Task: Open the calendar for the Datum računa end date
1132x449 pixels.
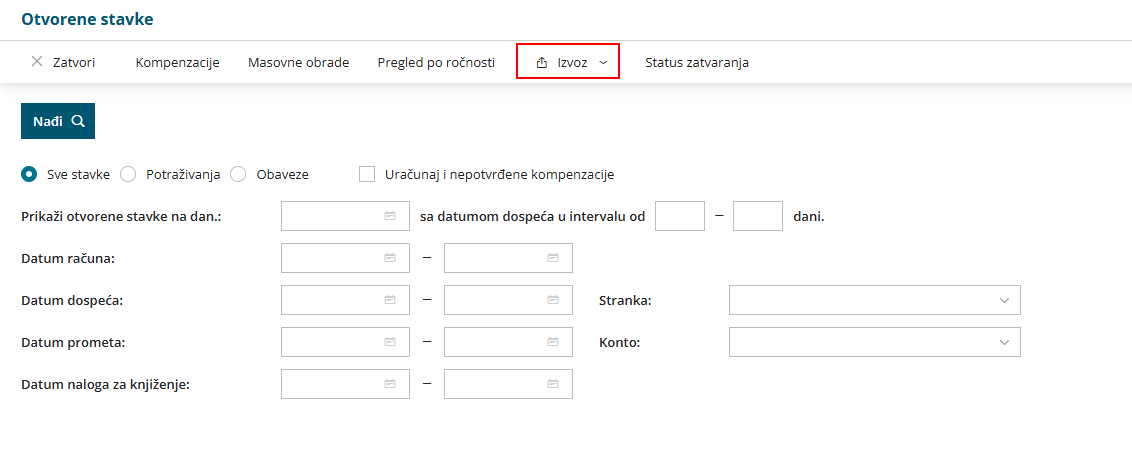Action: (552, 258)
